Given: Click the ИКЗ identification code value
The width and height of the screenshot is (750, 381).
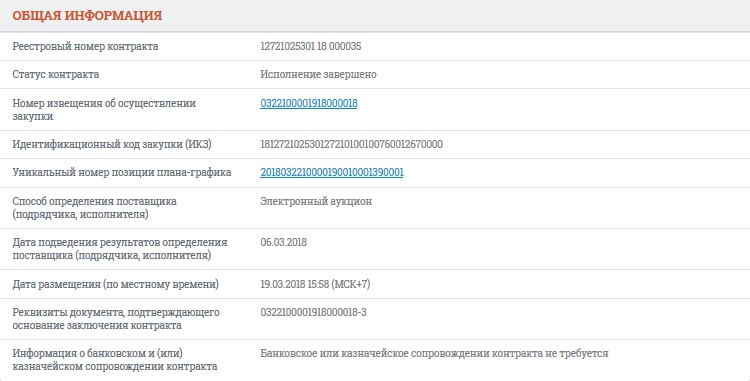Looking at the screenshot, I should [x=351, y=144].
